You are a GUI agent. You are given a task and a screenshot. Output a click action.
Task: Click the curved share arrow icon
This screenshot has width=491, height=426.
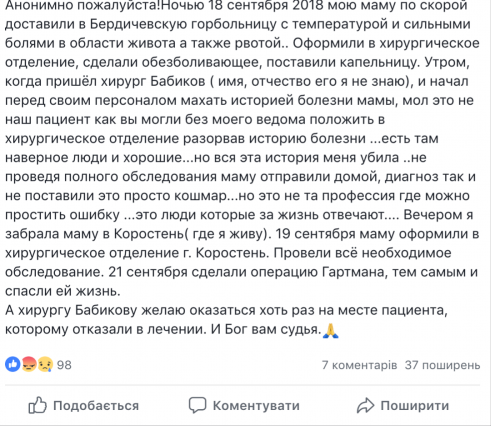(x=366, y=405)
